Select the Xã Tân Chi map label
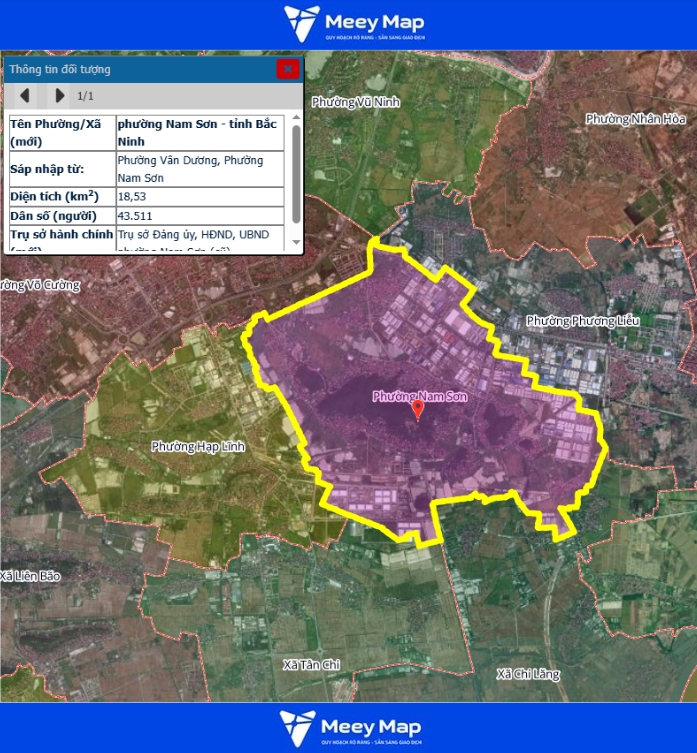 coord(311,665)
